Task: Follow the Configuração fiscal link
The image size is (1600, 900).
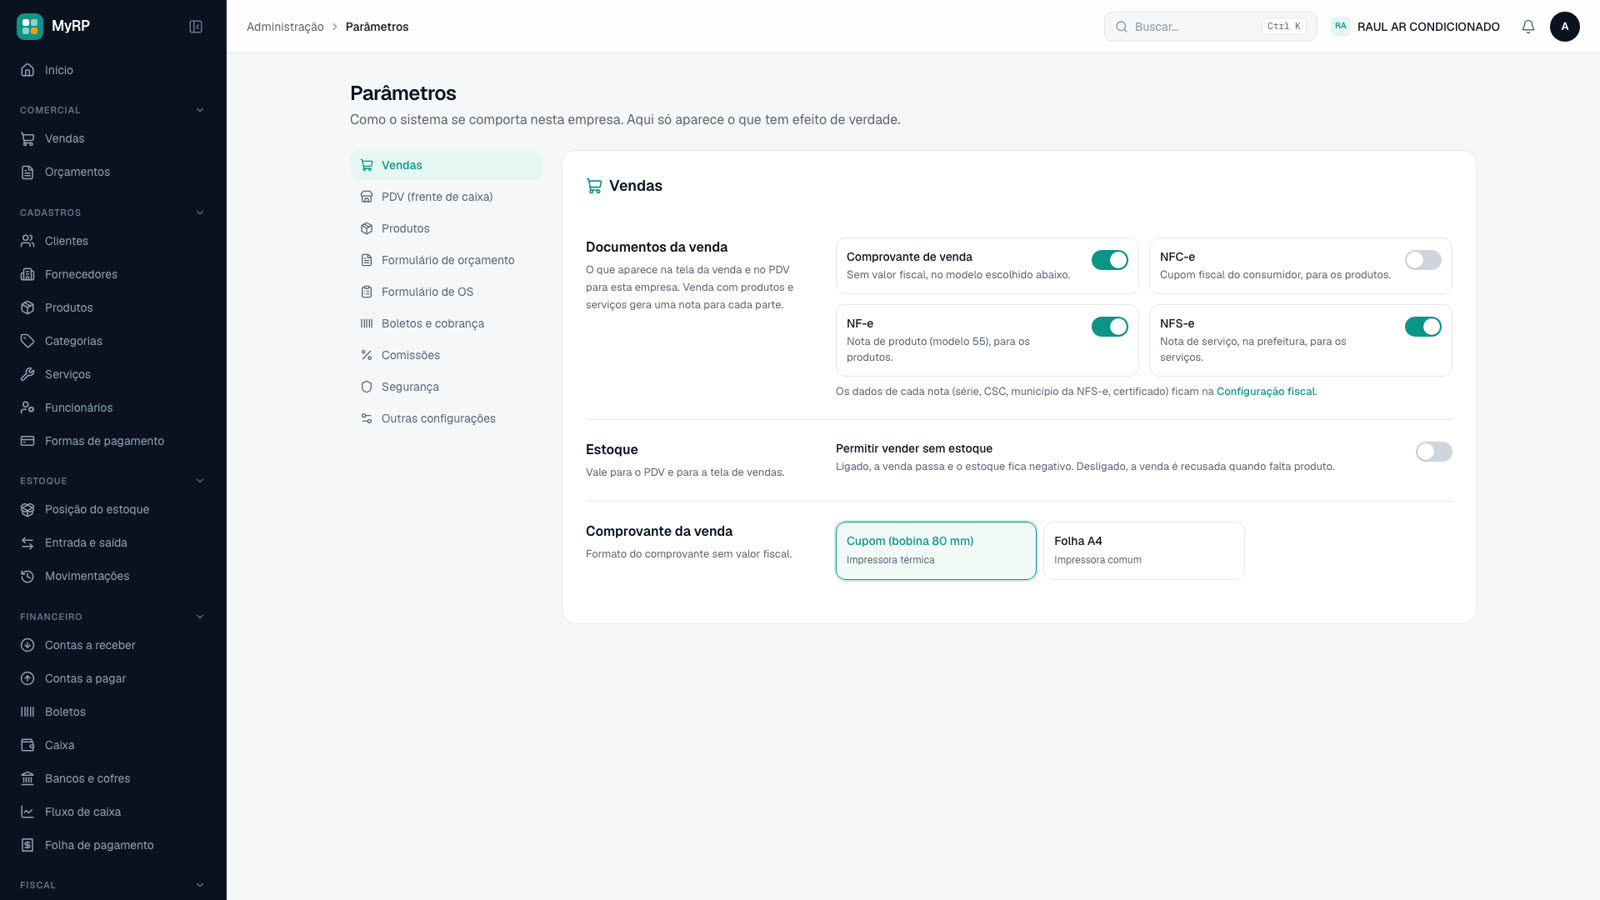Action: click(x=1265, y=392)
